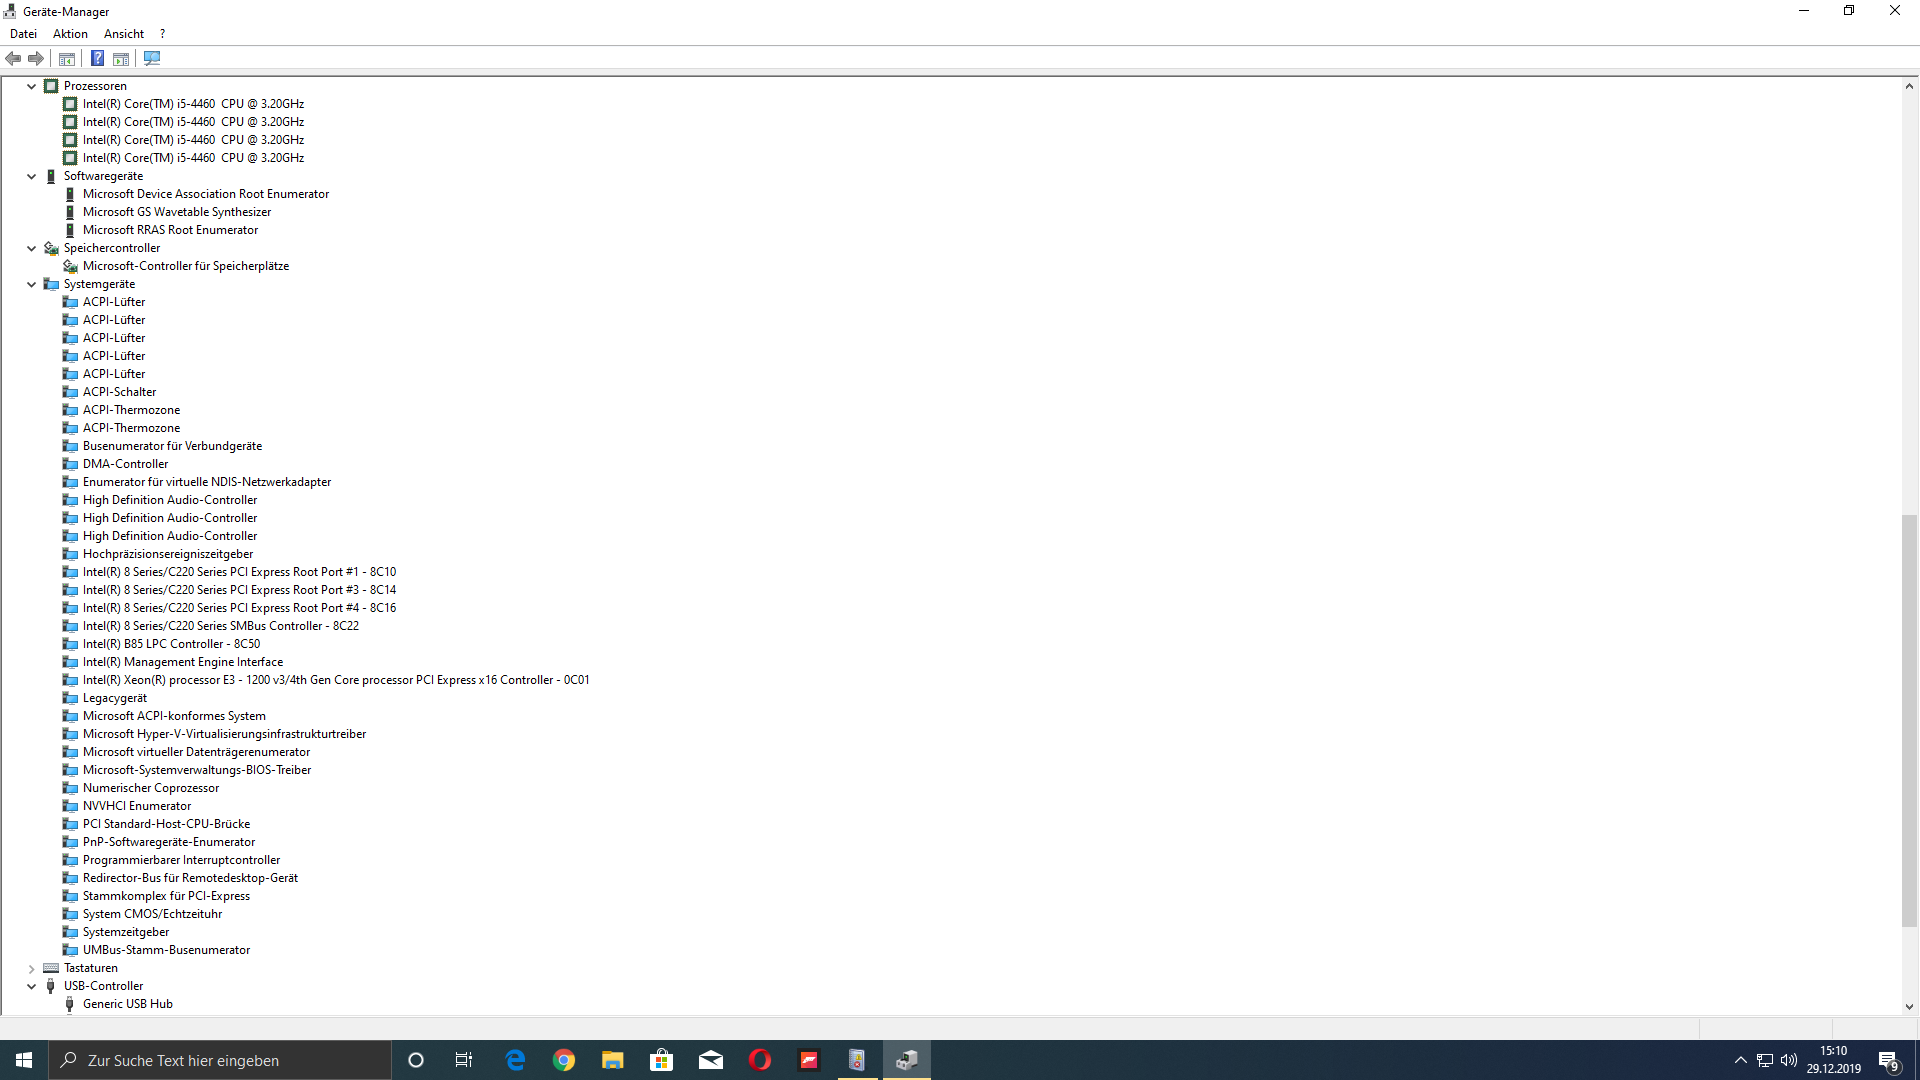Viewport: 1920px width, 1080px height.
Task: Click the Windows search text field
Action: coord(220,1060)
